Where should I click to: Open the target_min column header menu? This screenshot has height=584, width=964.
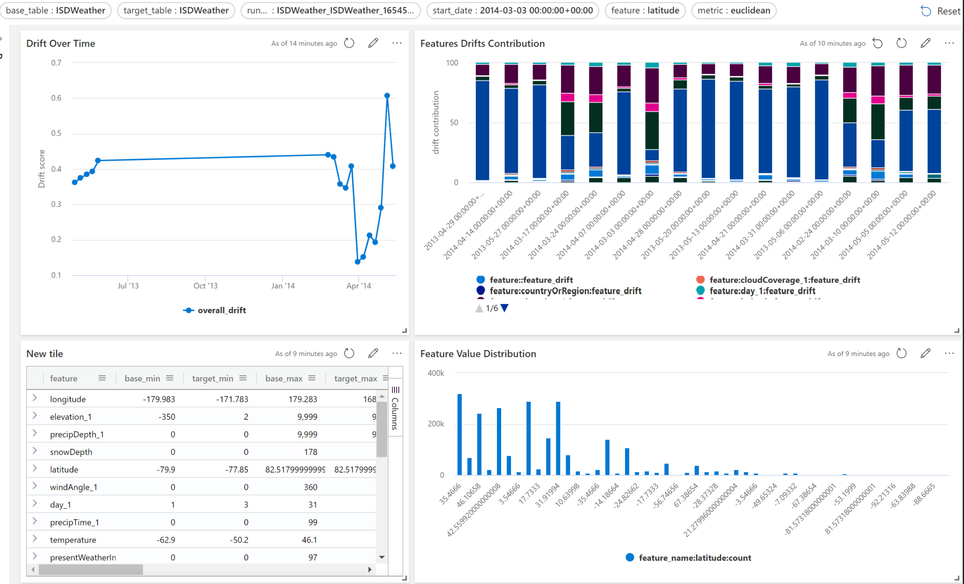click(x=243, y=378)
